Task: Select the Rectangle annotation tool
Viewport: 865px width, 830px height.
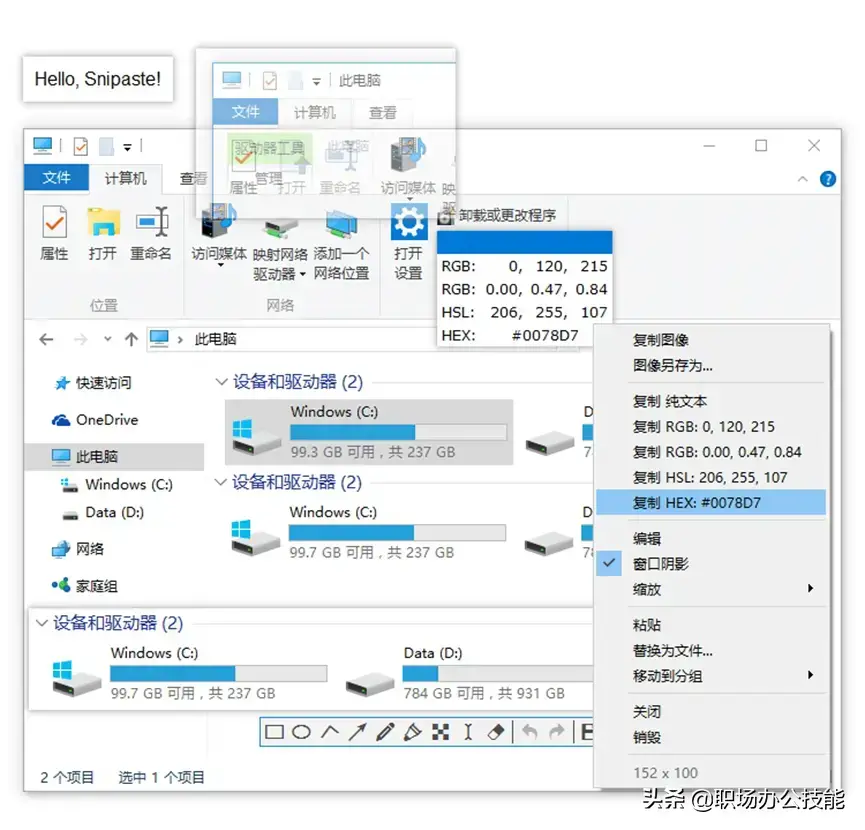Action: pos(273,732)
